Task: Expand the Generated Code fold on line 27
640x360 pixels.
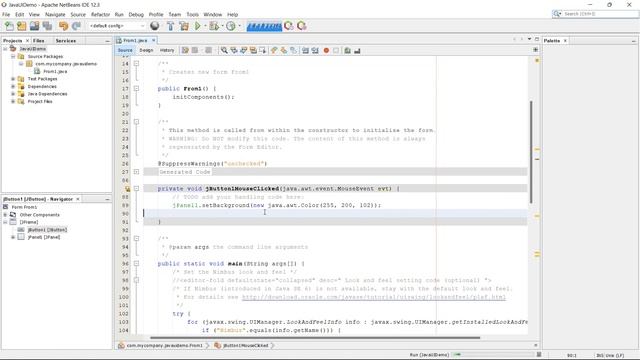Action: 136,172
